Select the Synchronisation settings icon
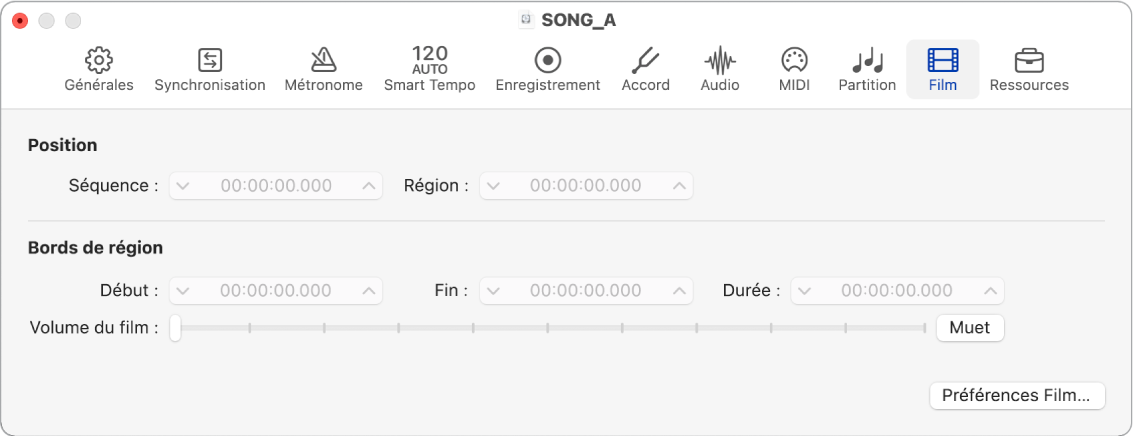Image resolution: width=1133 pixels, height=436 pixels. [x=210, y=60]
